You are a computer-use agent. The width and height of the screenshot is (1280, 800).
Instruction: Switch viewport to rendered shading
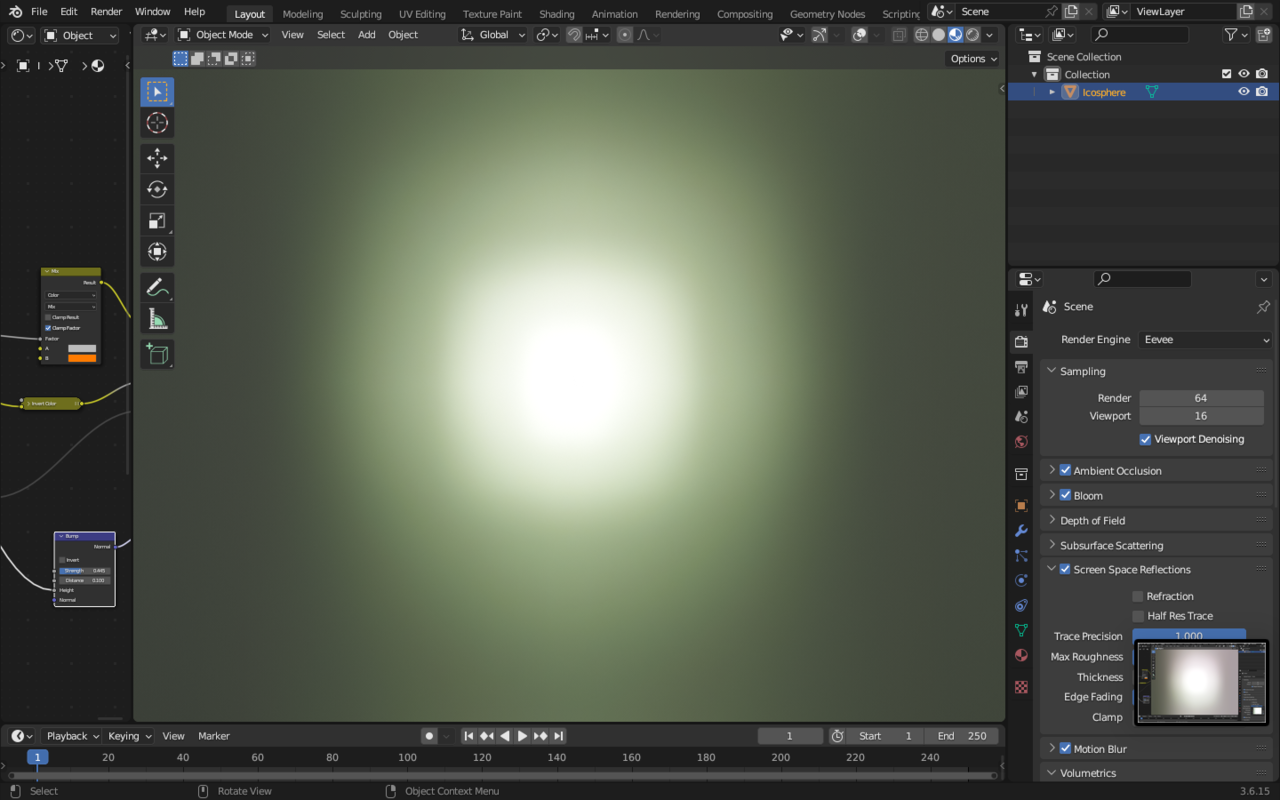(973, 35)
